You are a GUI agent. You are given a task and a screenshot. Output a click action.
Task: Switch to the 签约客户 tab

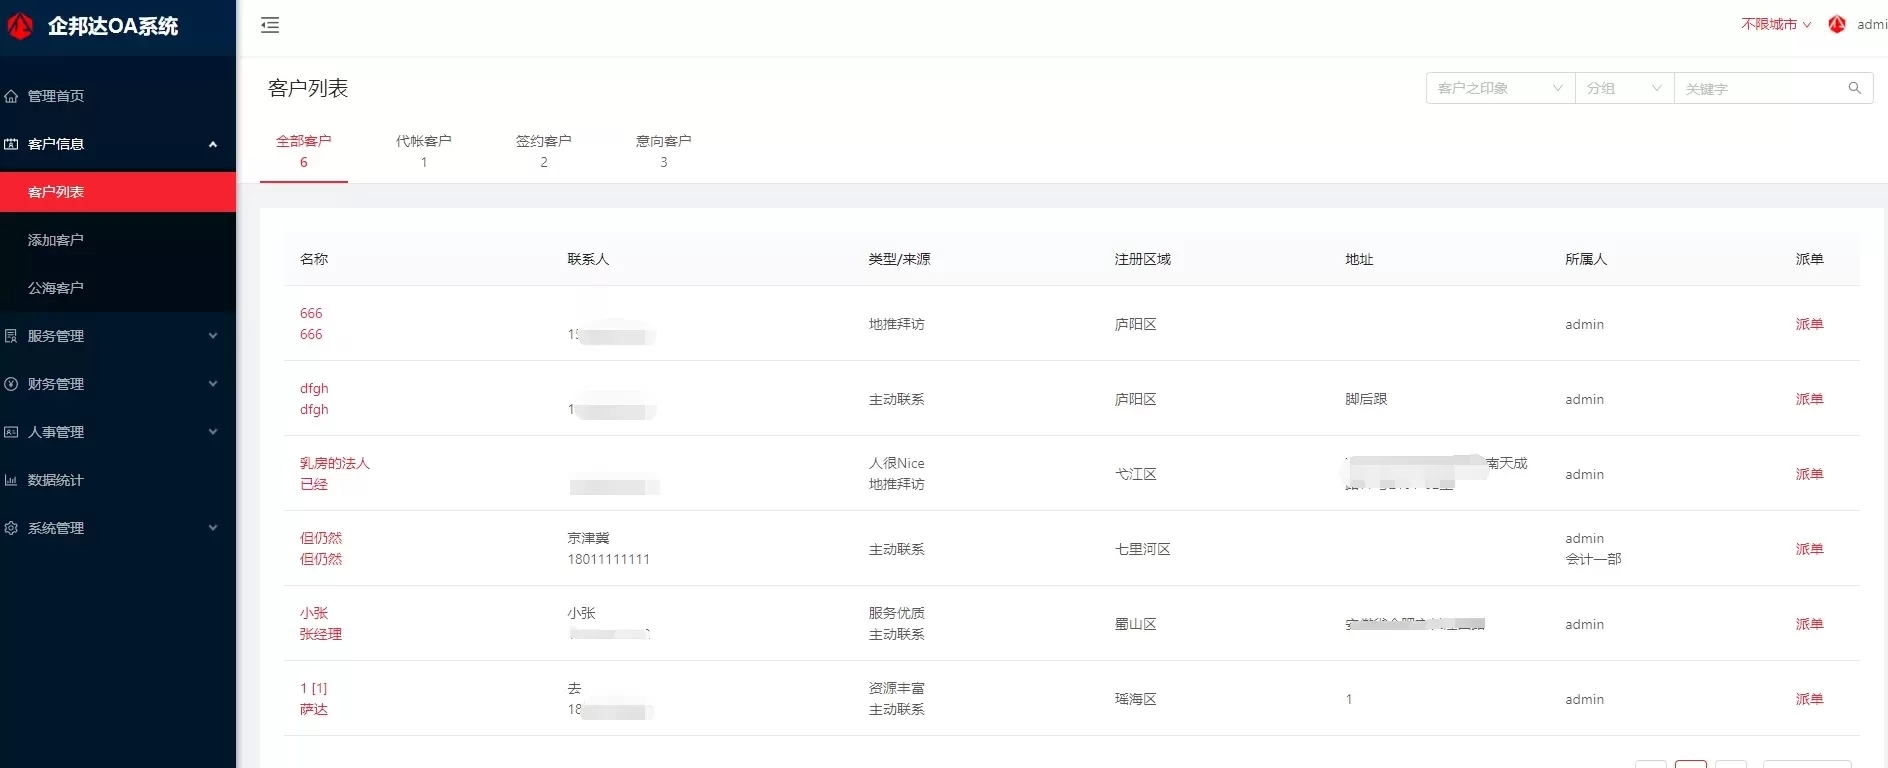coord(543,150)
